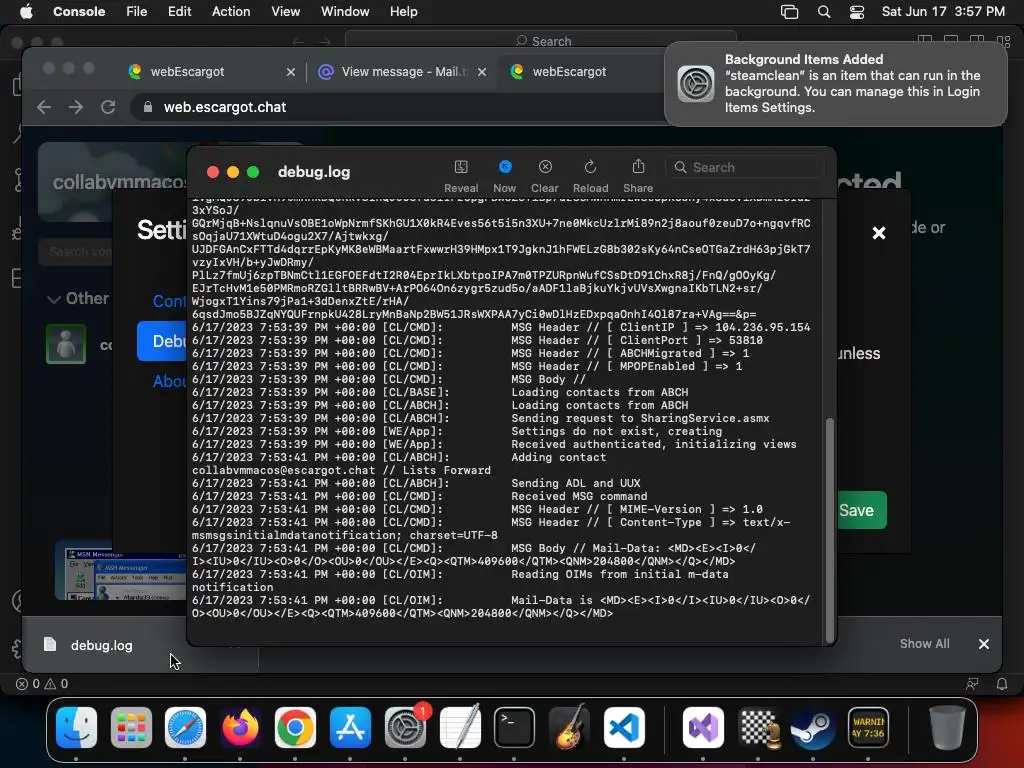Open the File menu

coord(136,12)
